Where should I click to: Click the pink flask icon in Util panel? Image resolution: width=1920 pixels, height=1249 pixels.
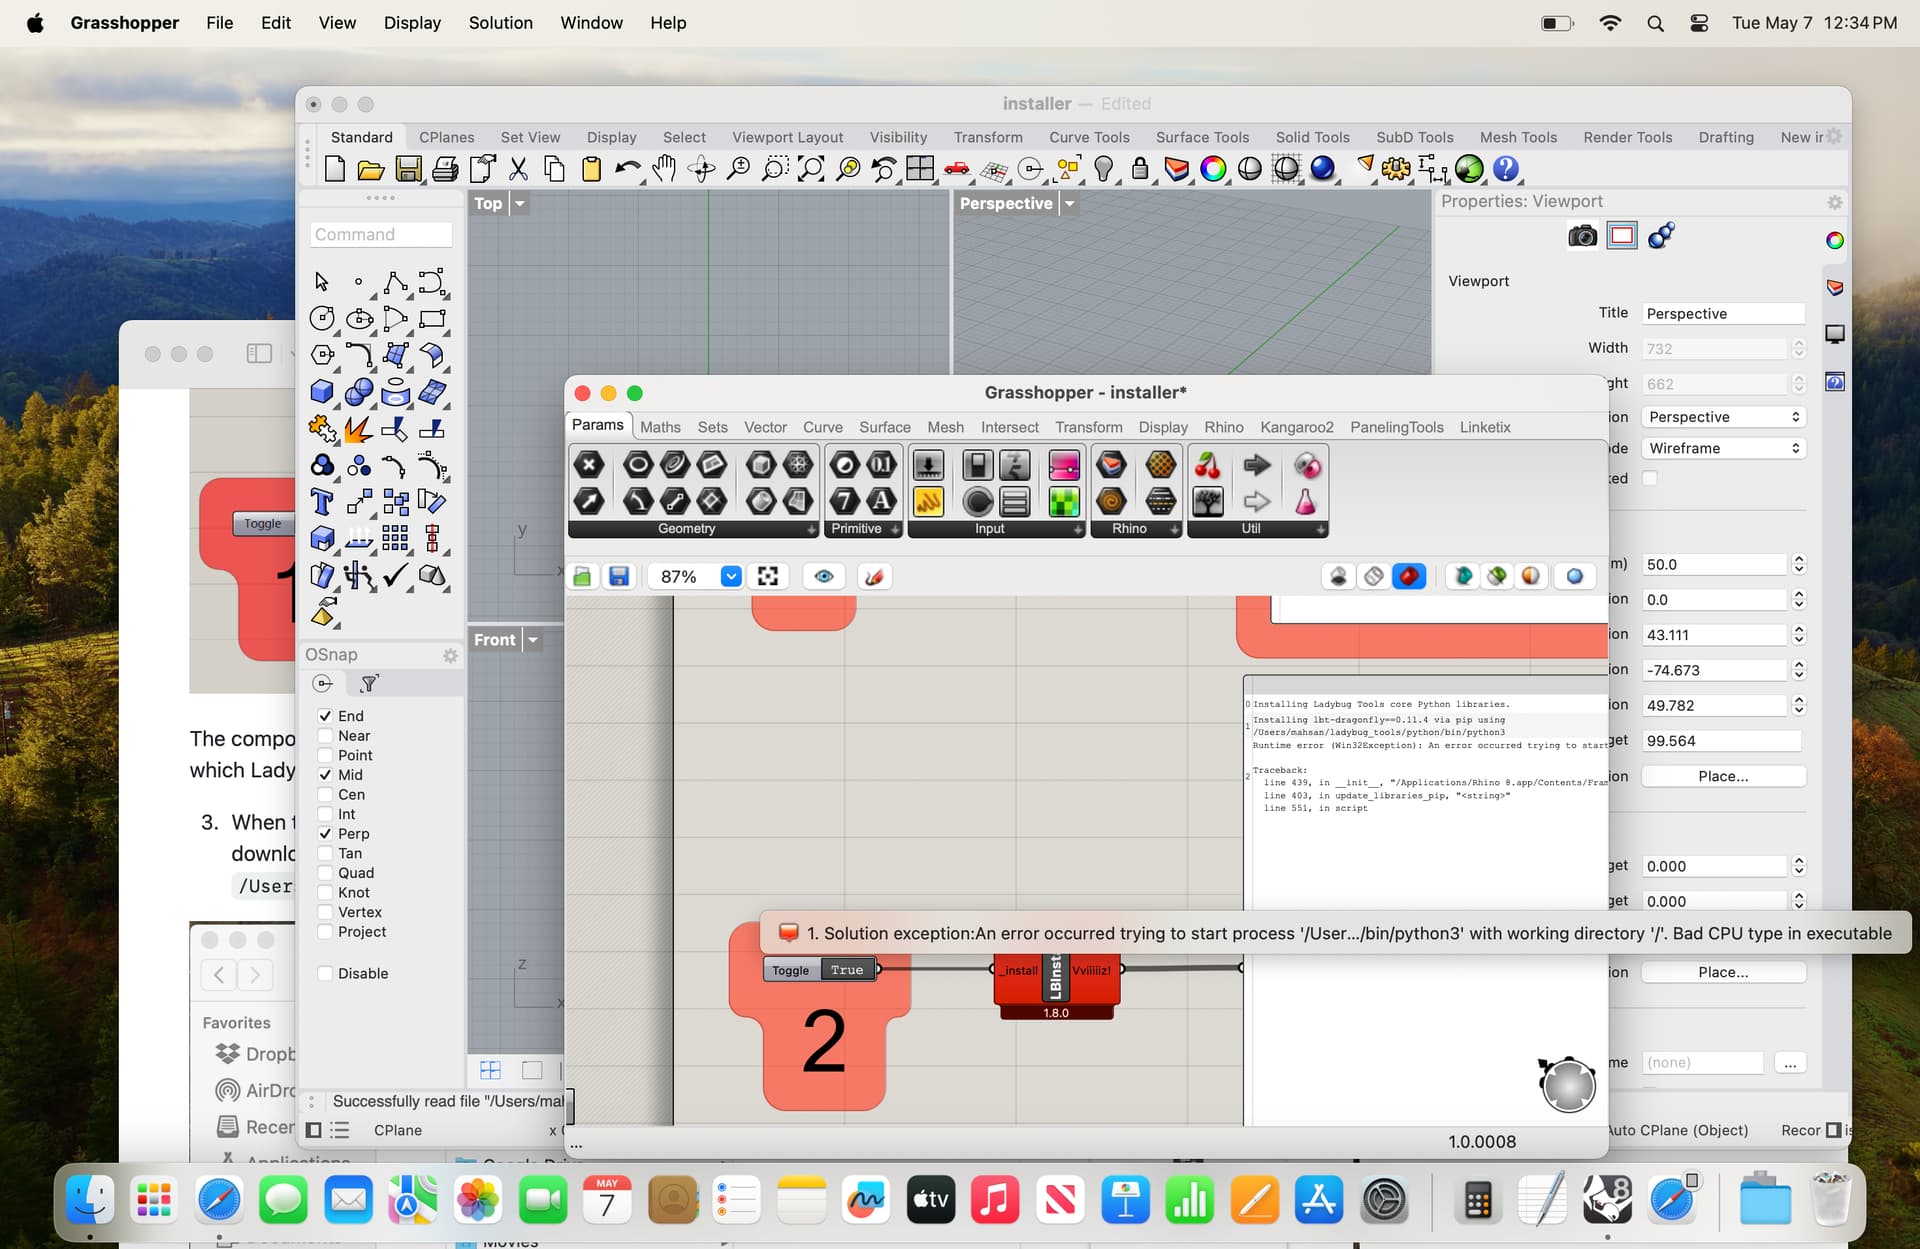(1306, 501)
